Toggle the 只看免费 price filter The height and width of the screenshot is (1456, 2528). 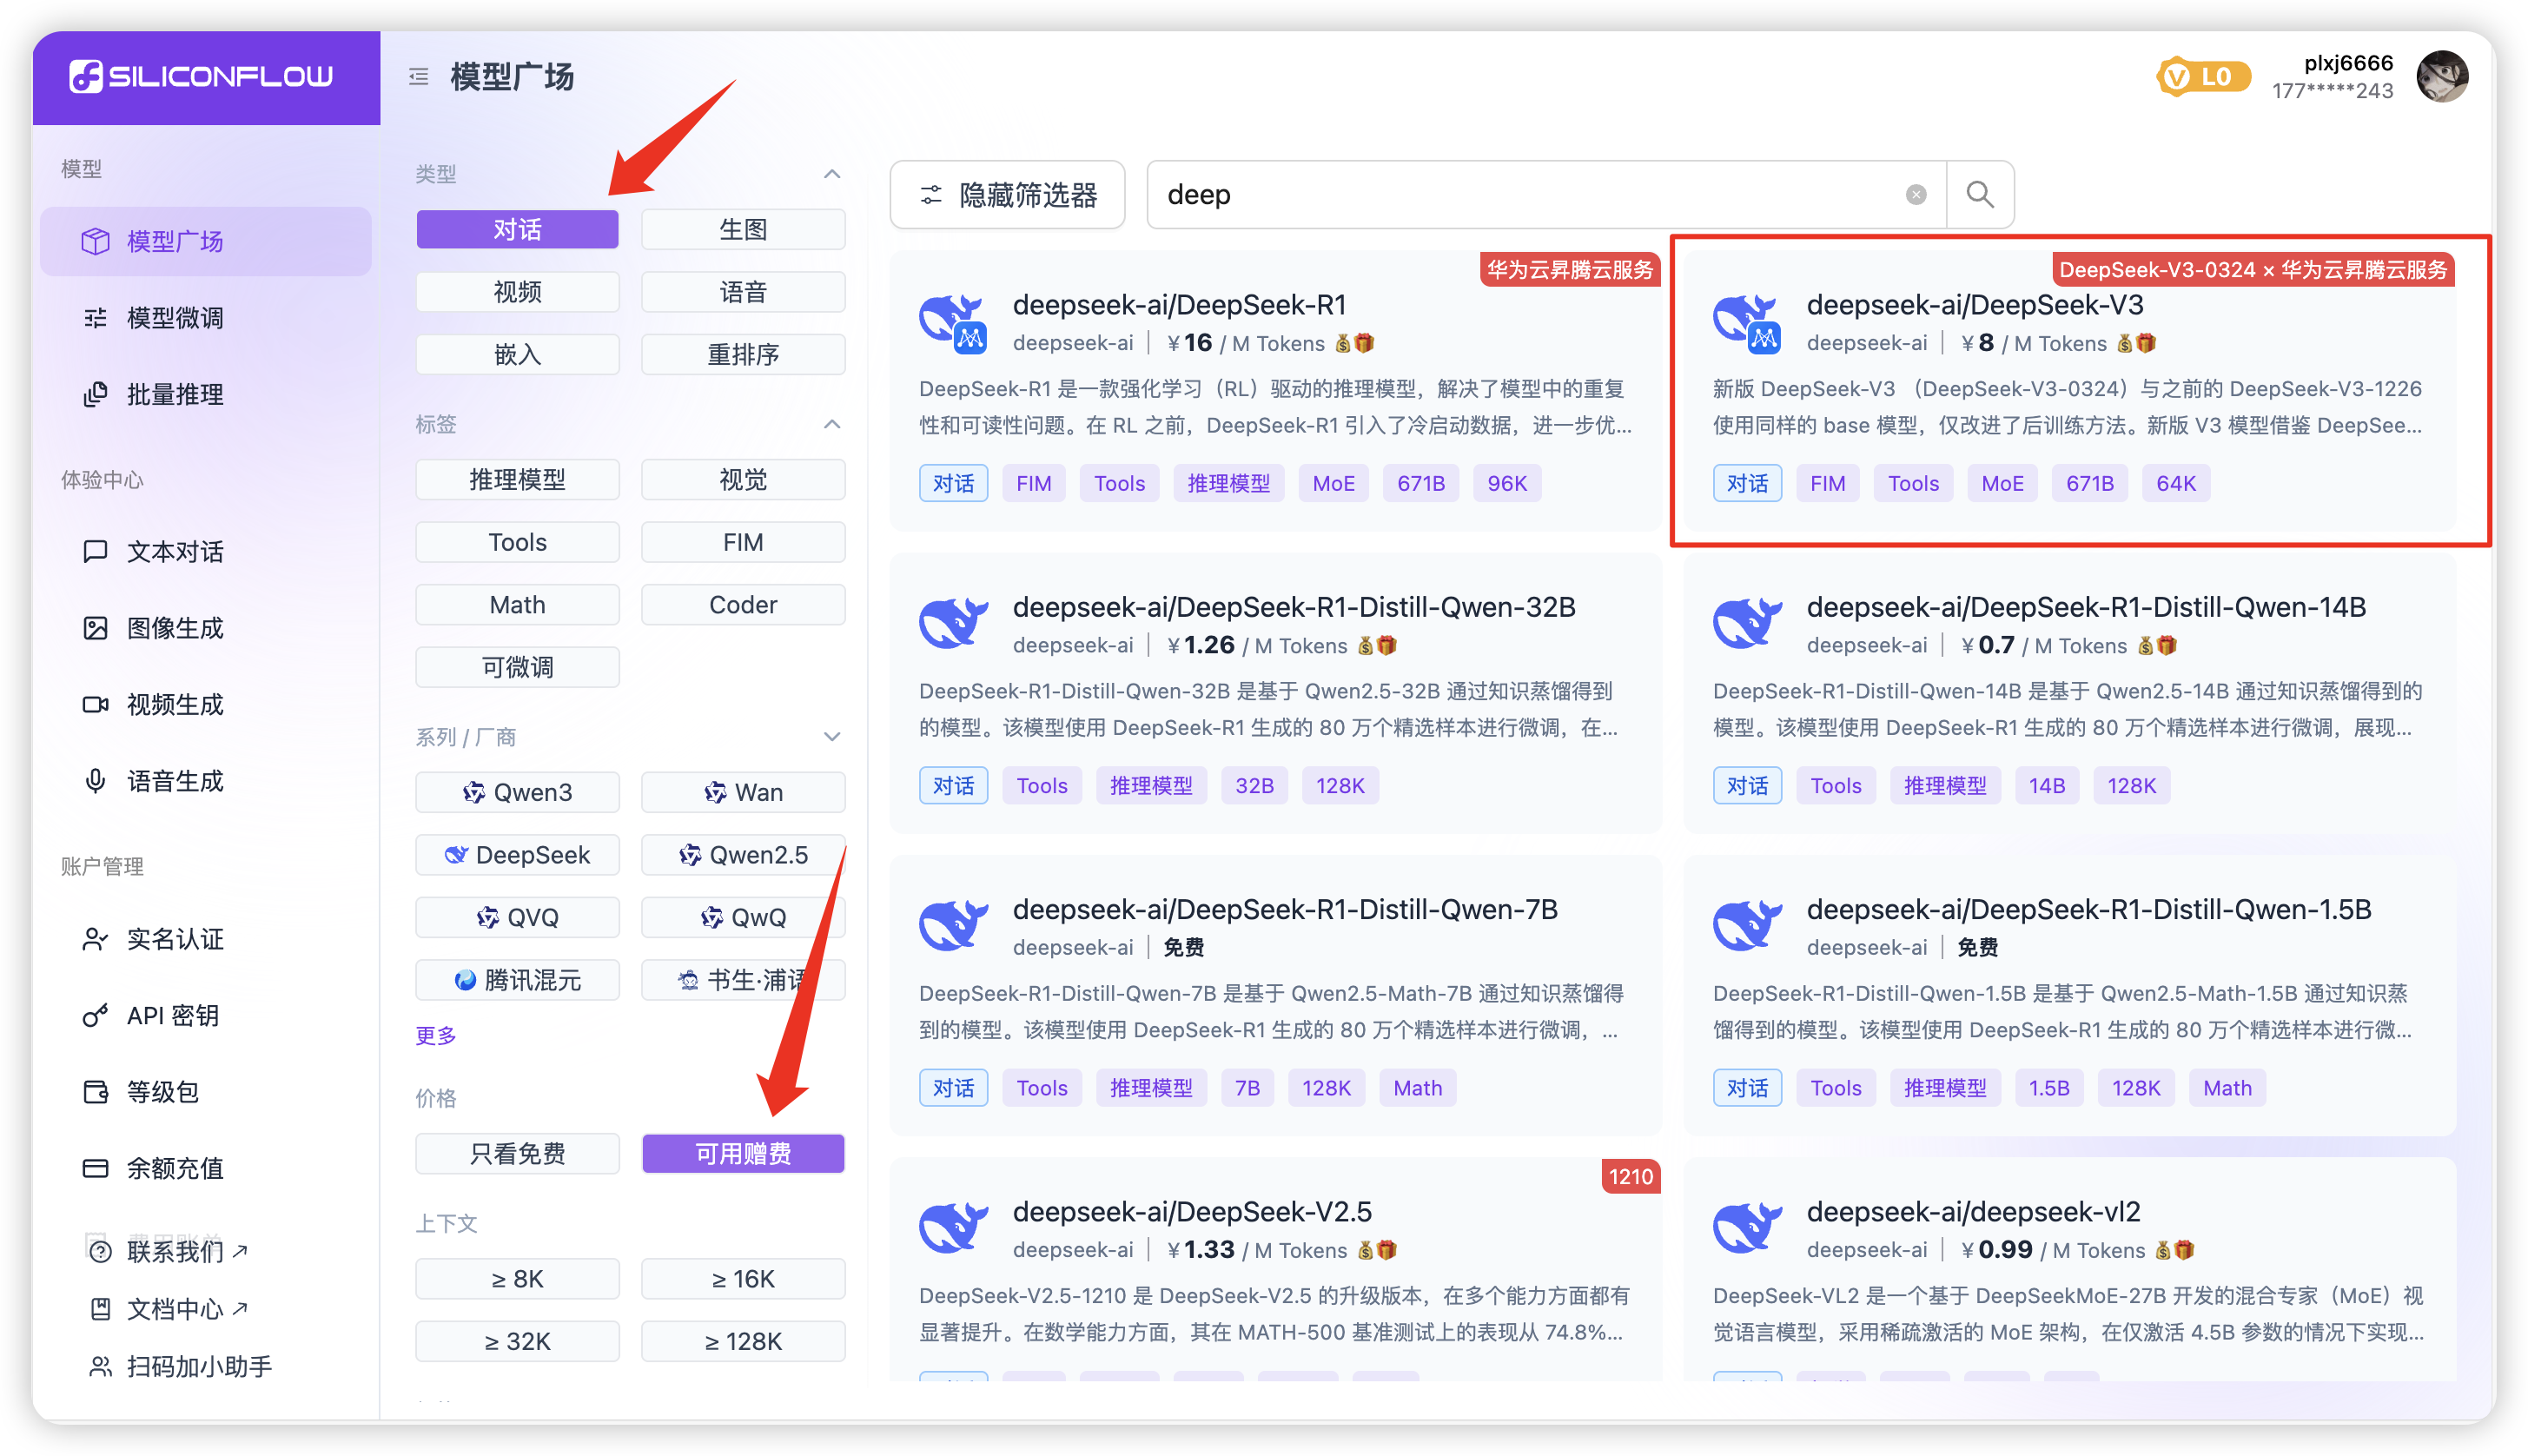coord(517,1154)
